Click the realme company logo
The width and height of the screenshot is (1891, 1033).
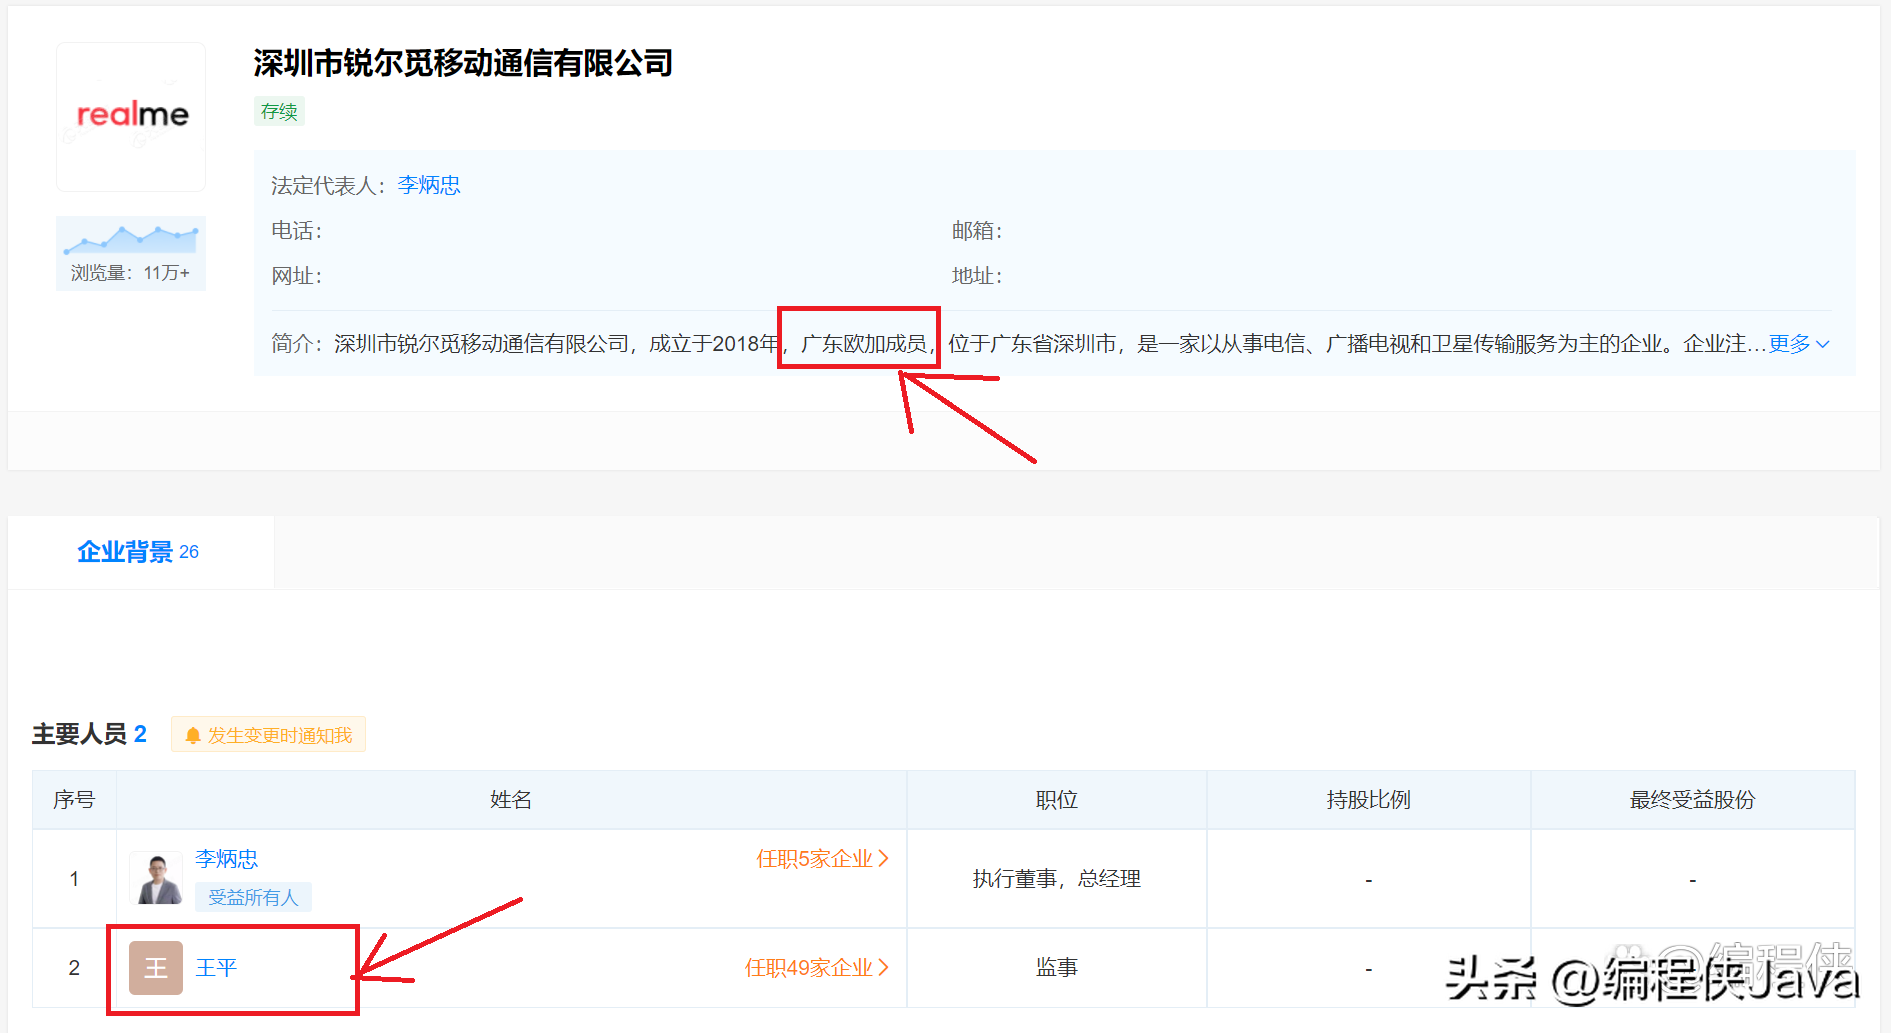131,116
